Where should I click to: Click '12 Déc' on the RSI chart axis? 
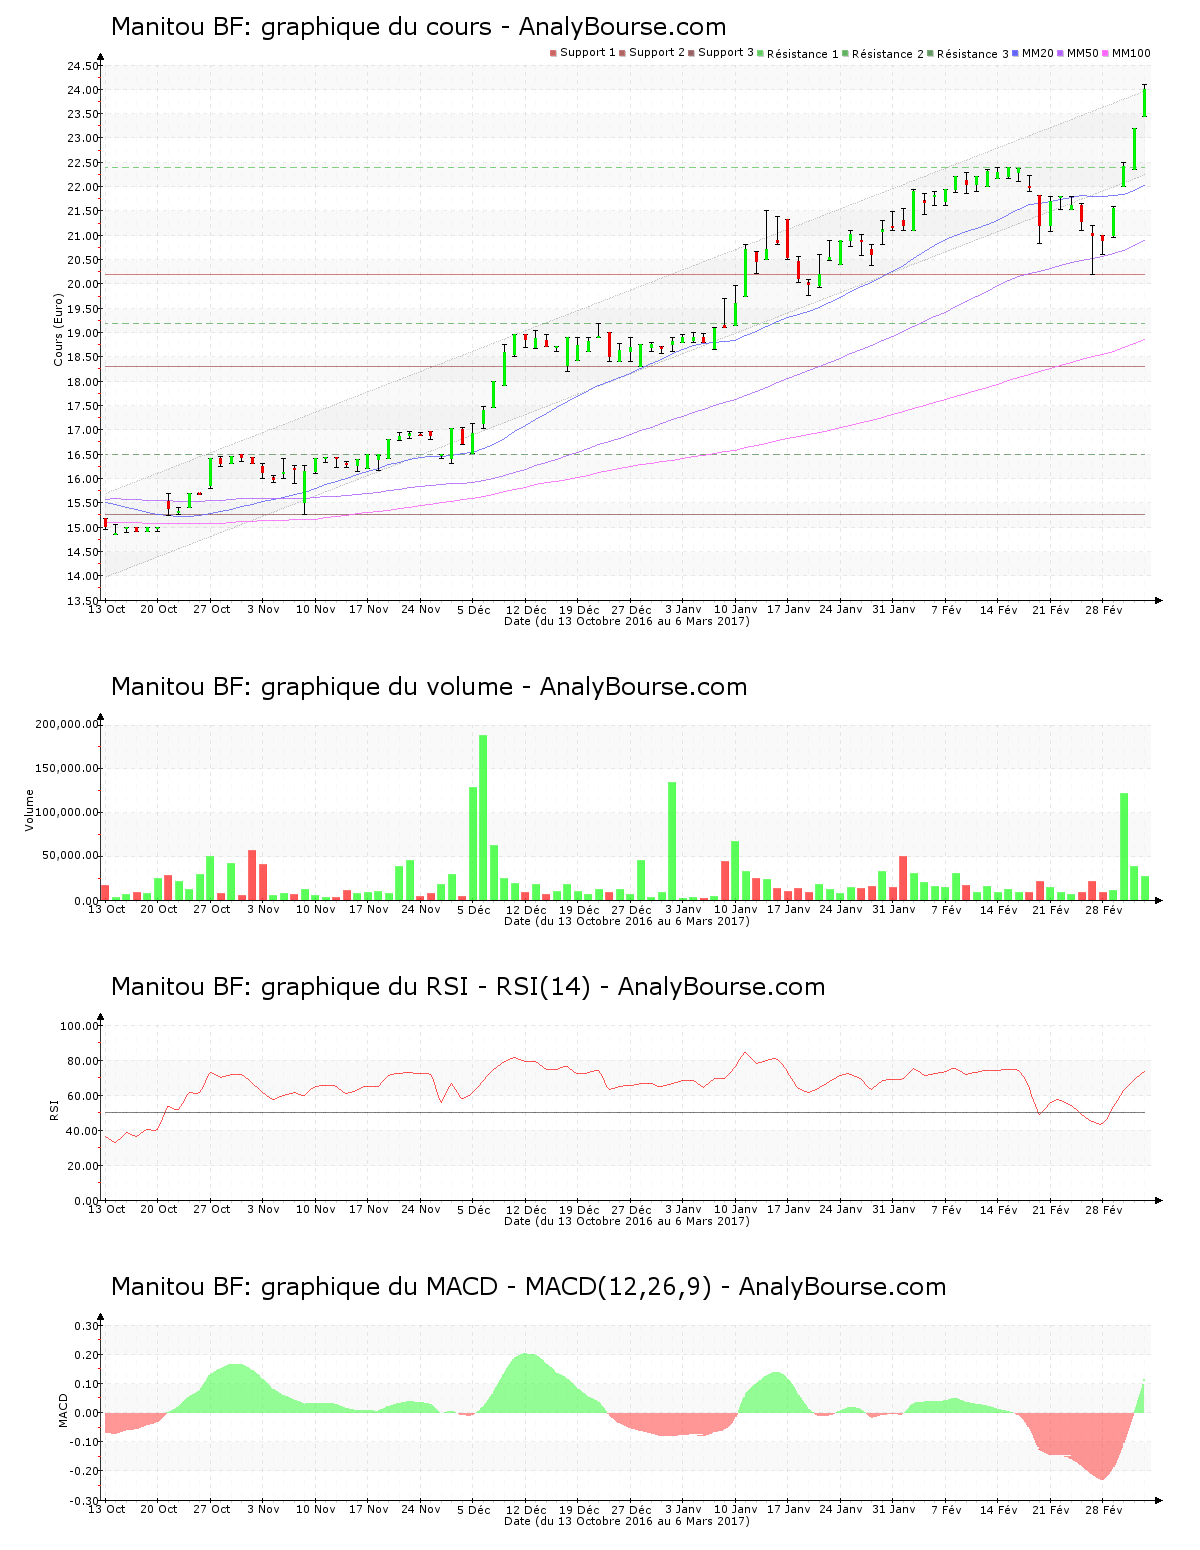(526, 1209)
